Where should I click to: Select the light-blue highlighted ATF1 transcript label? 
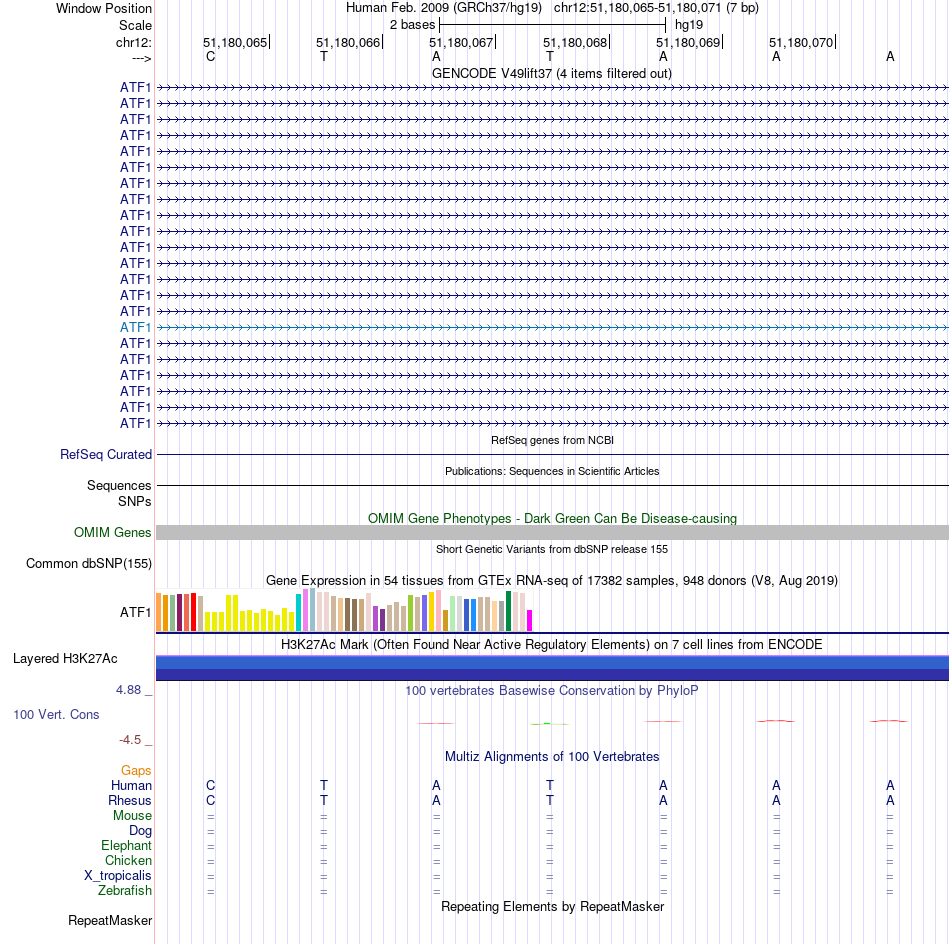135,327
